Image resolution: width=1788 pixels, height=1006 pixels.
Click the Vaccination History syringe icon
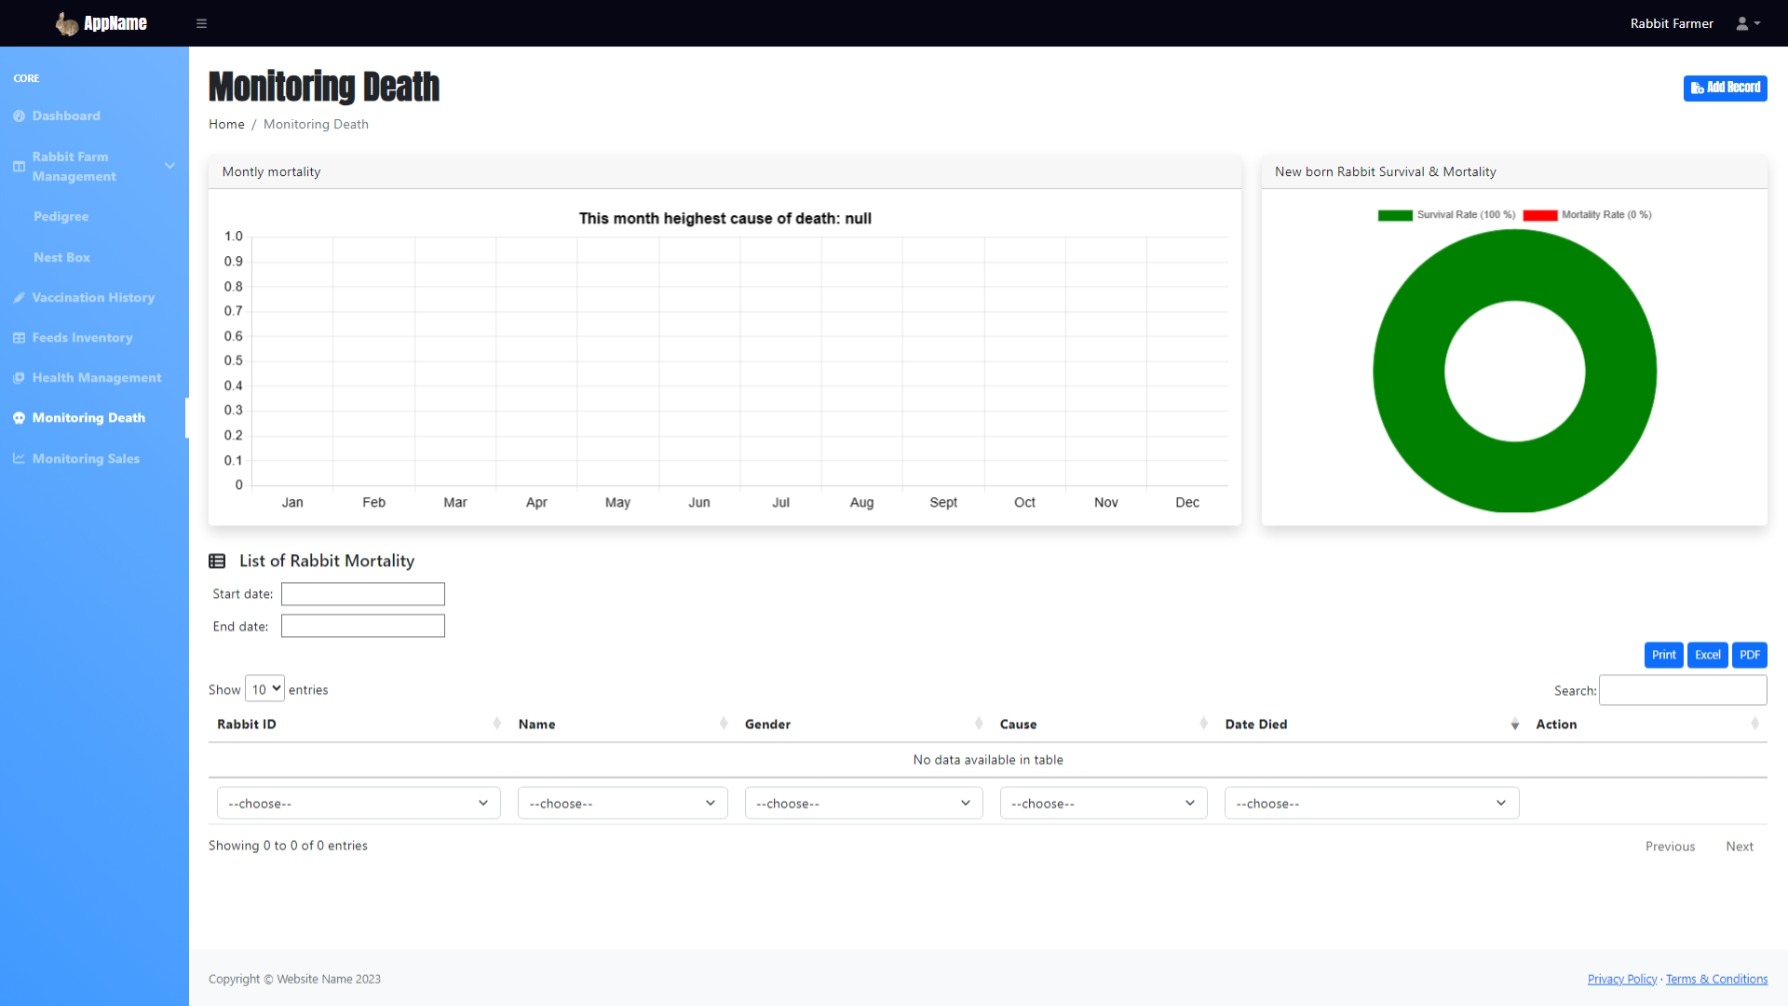[19, 298]
